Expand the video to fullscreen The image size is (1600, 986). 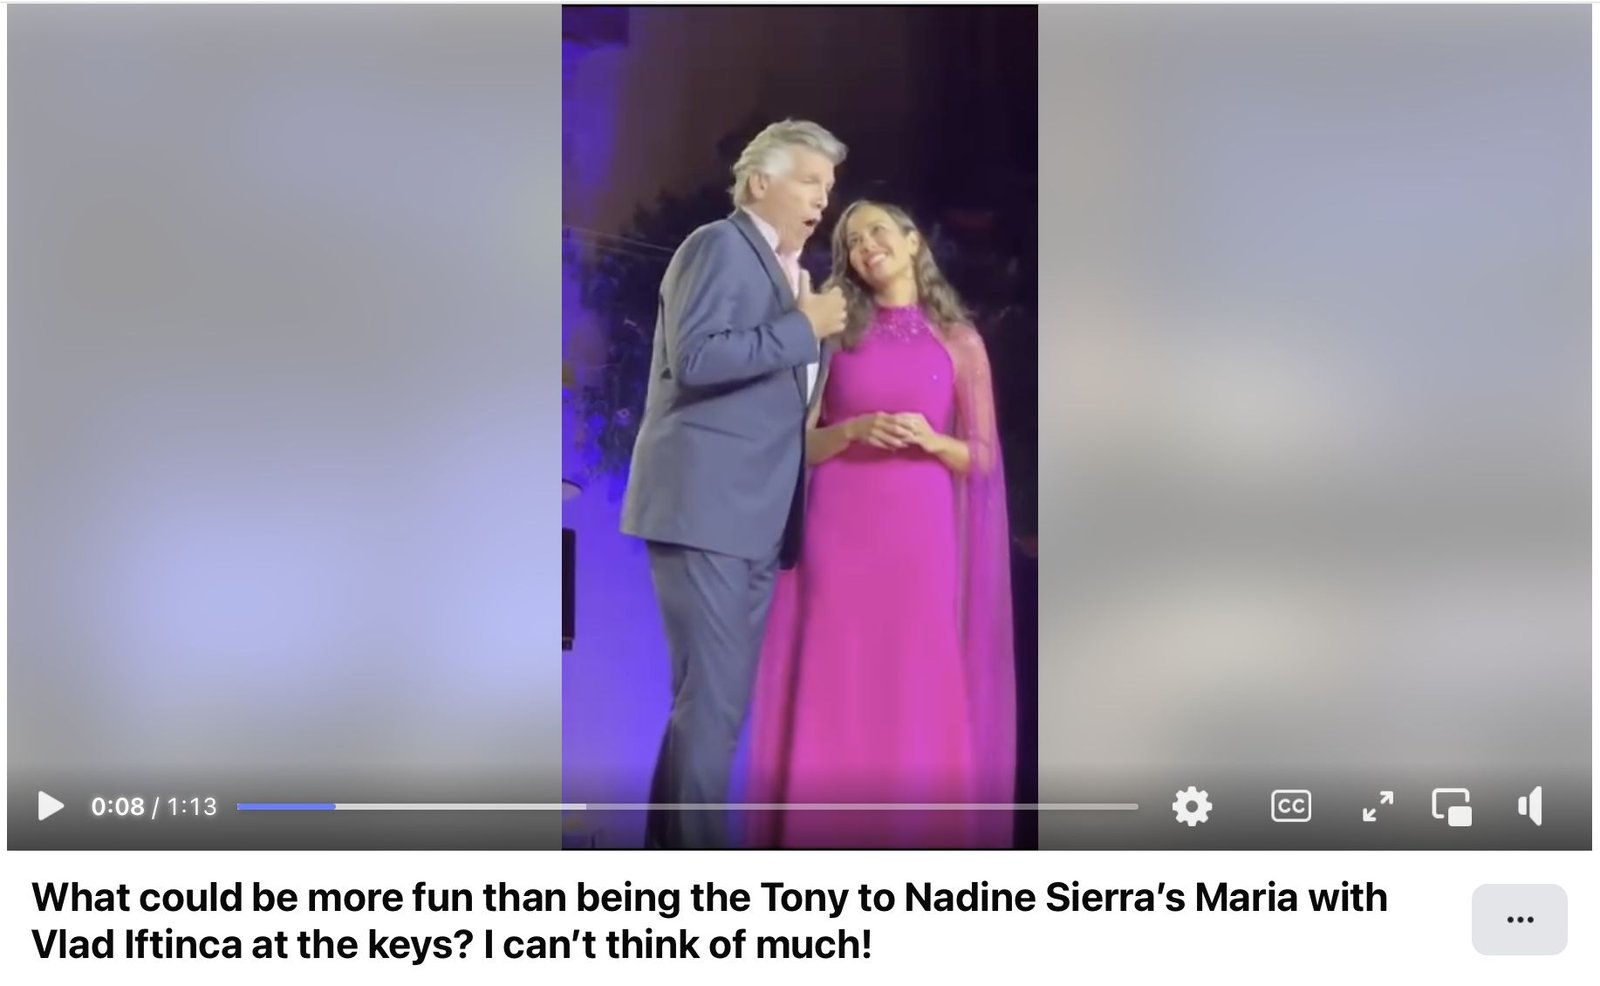point(1378,806)
